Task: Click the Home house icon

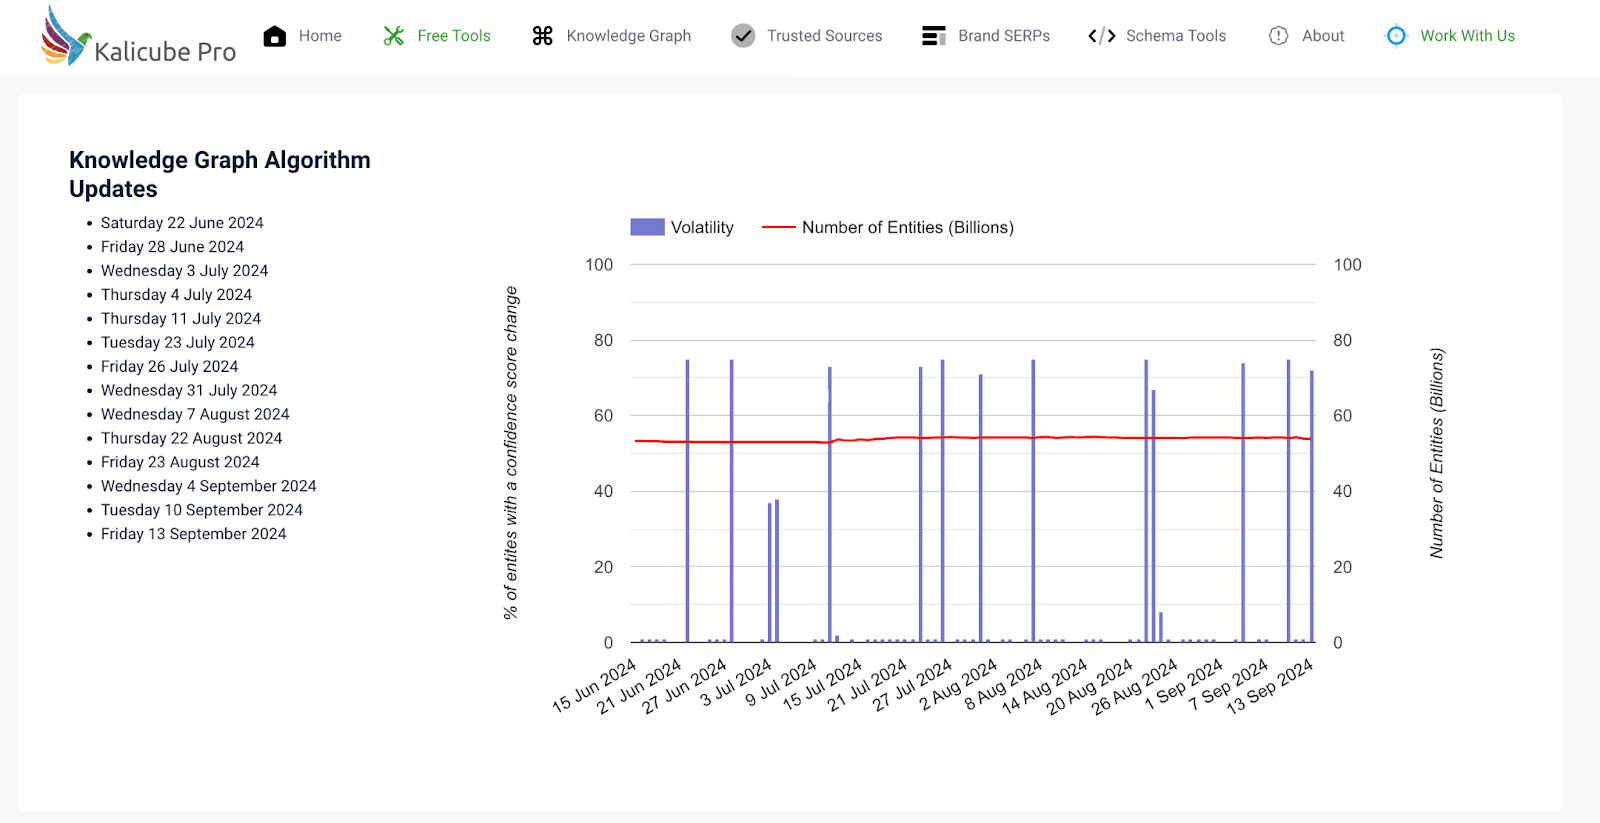Action: click(x=275, y=36)
